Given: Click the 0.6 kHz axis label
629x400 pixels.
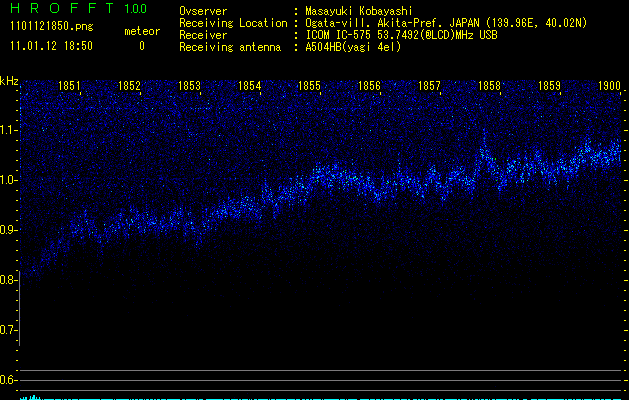Looking at the screenshot, I should 8,380.
